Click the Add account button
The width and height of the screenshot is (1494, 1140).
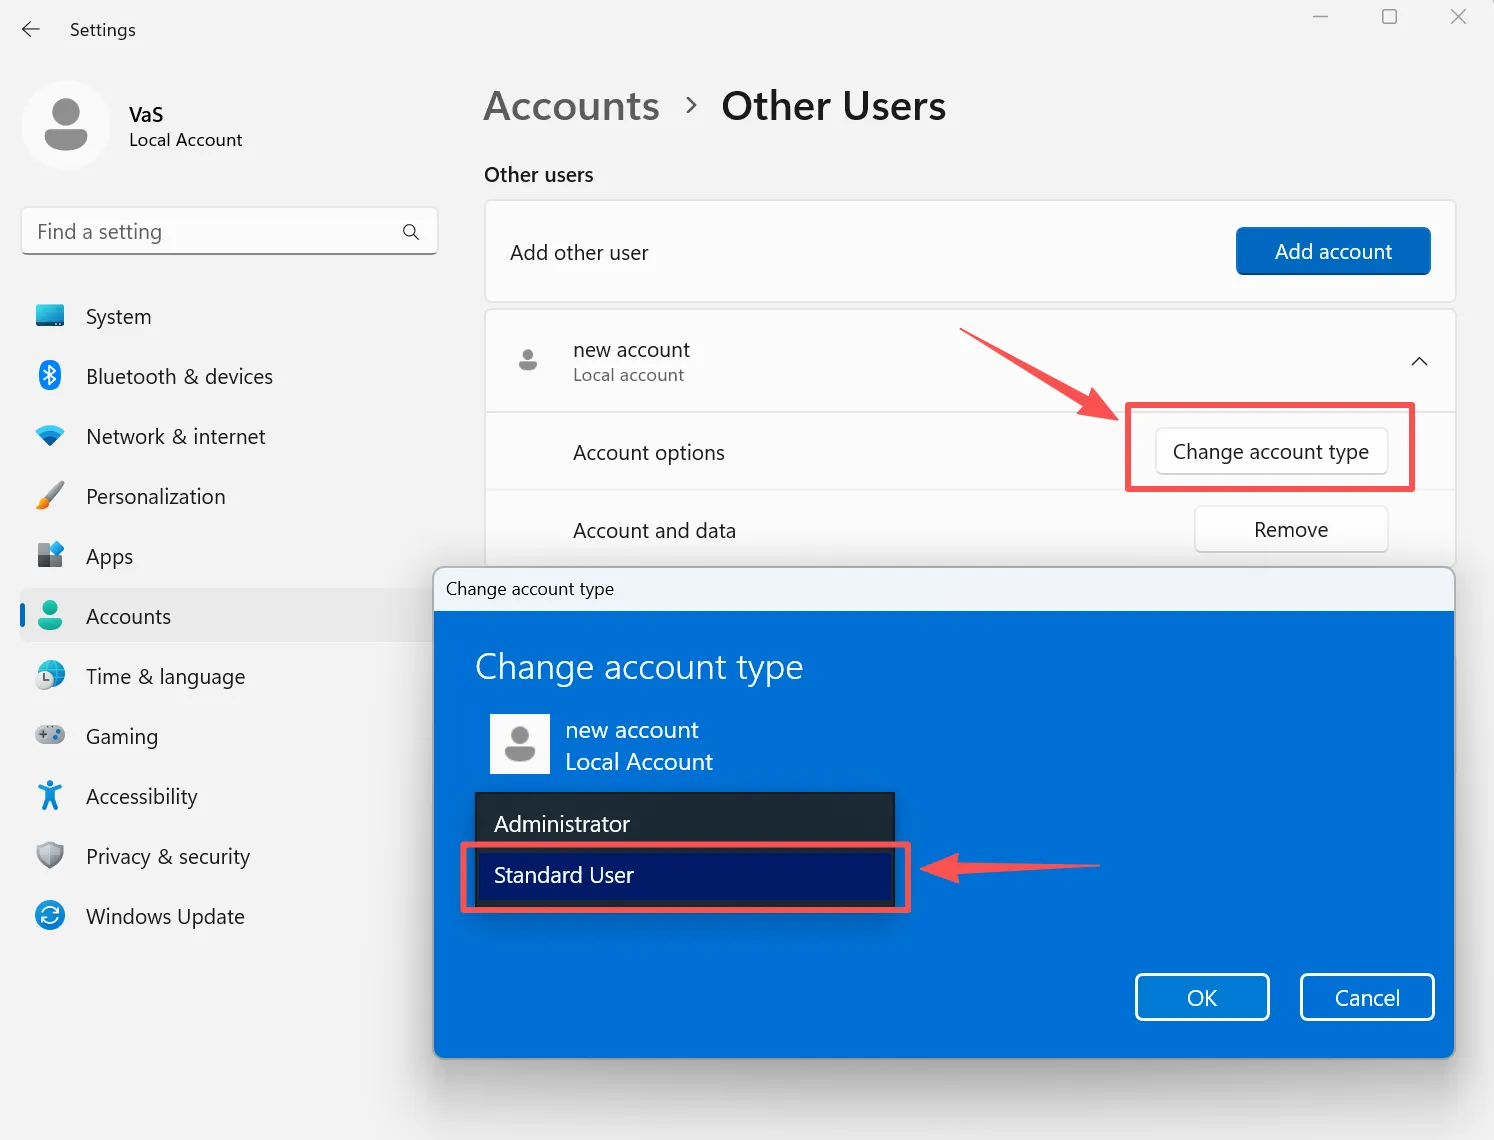[1333, 251]
